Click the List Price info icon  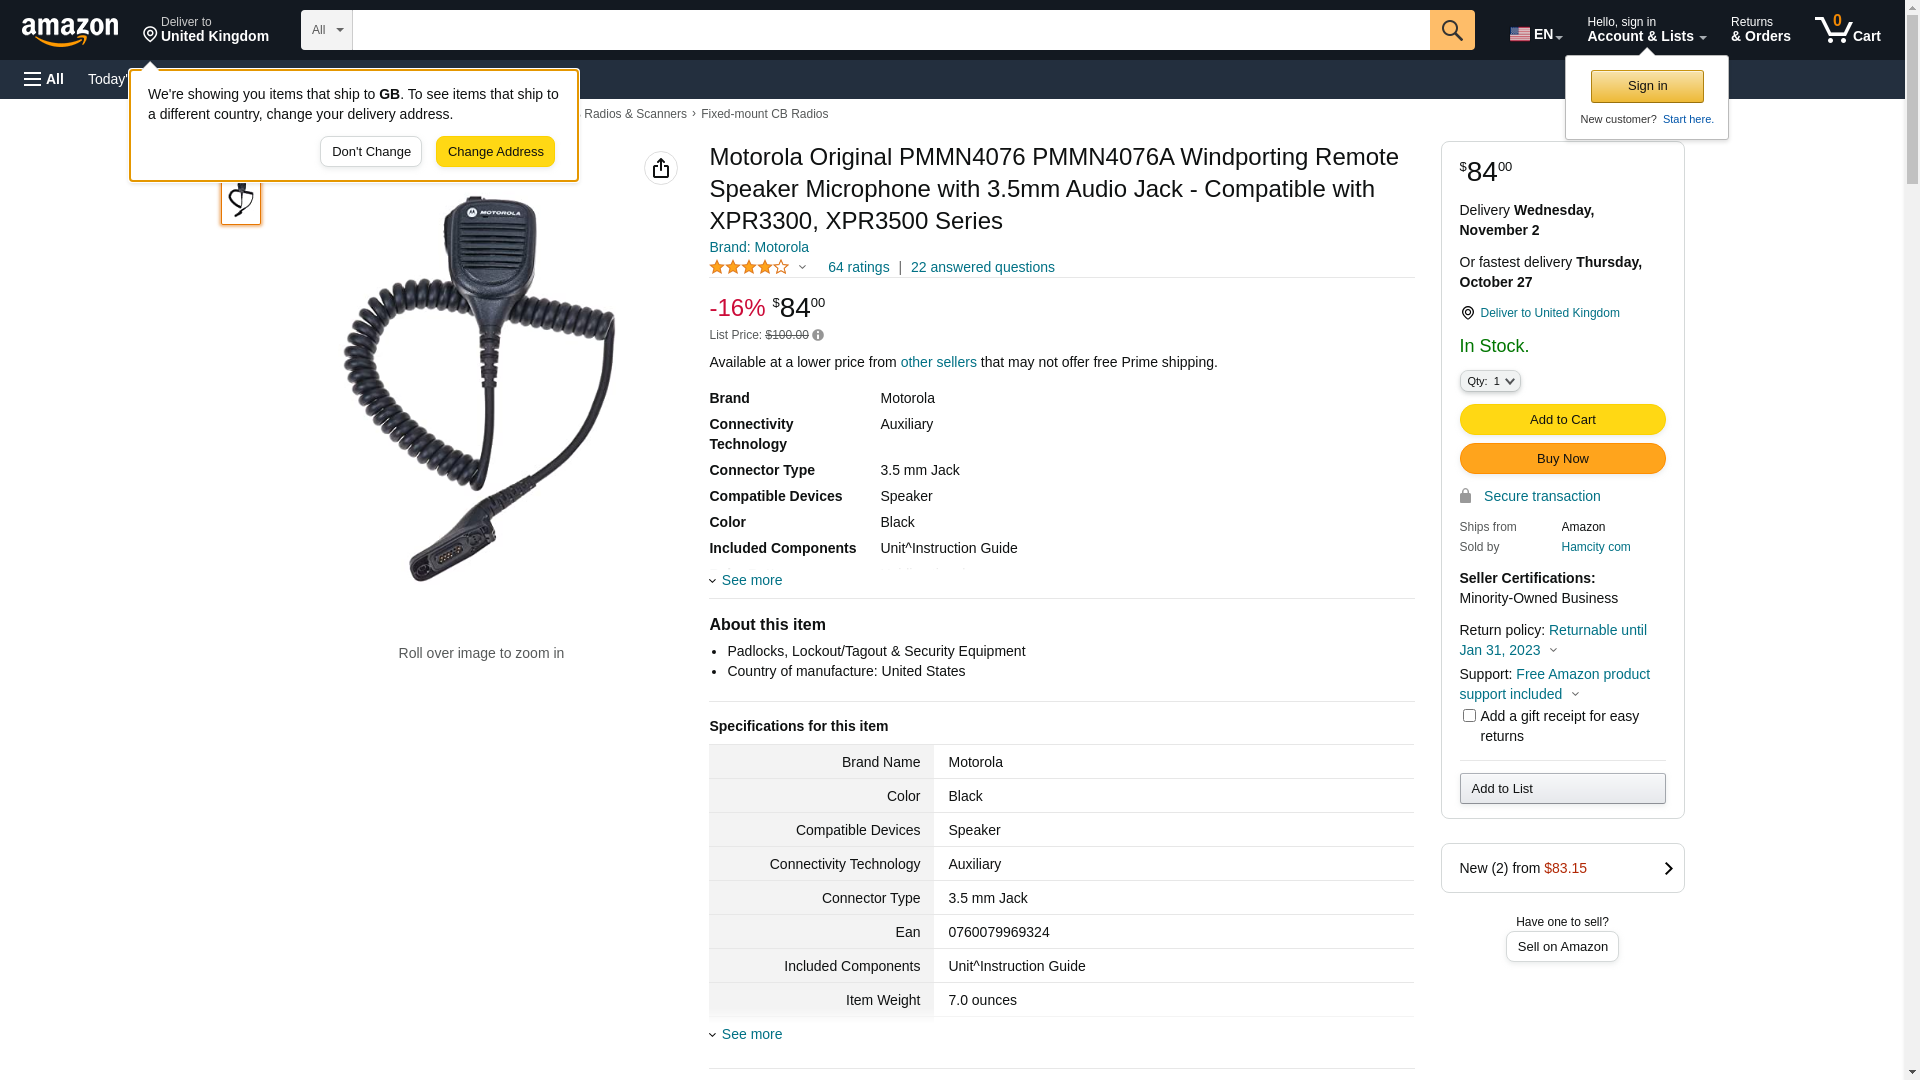pos(818,336)
